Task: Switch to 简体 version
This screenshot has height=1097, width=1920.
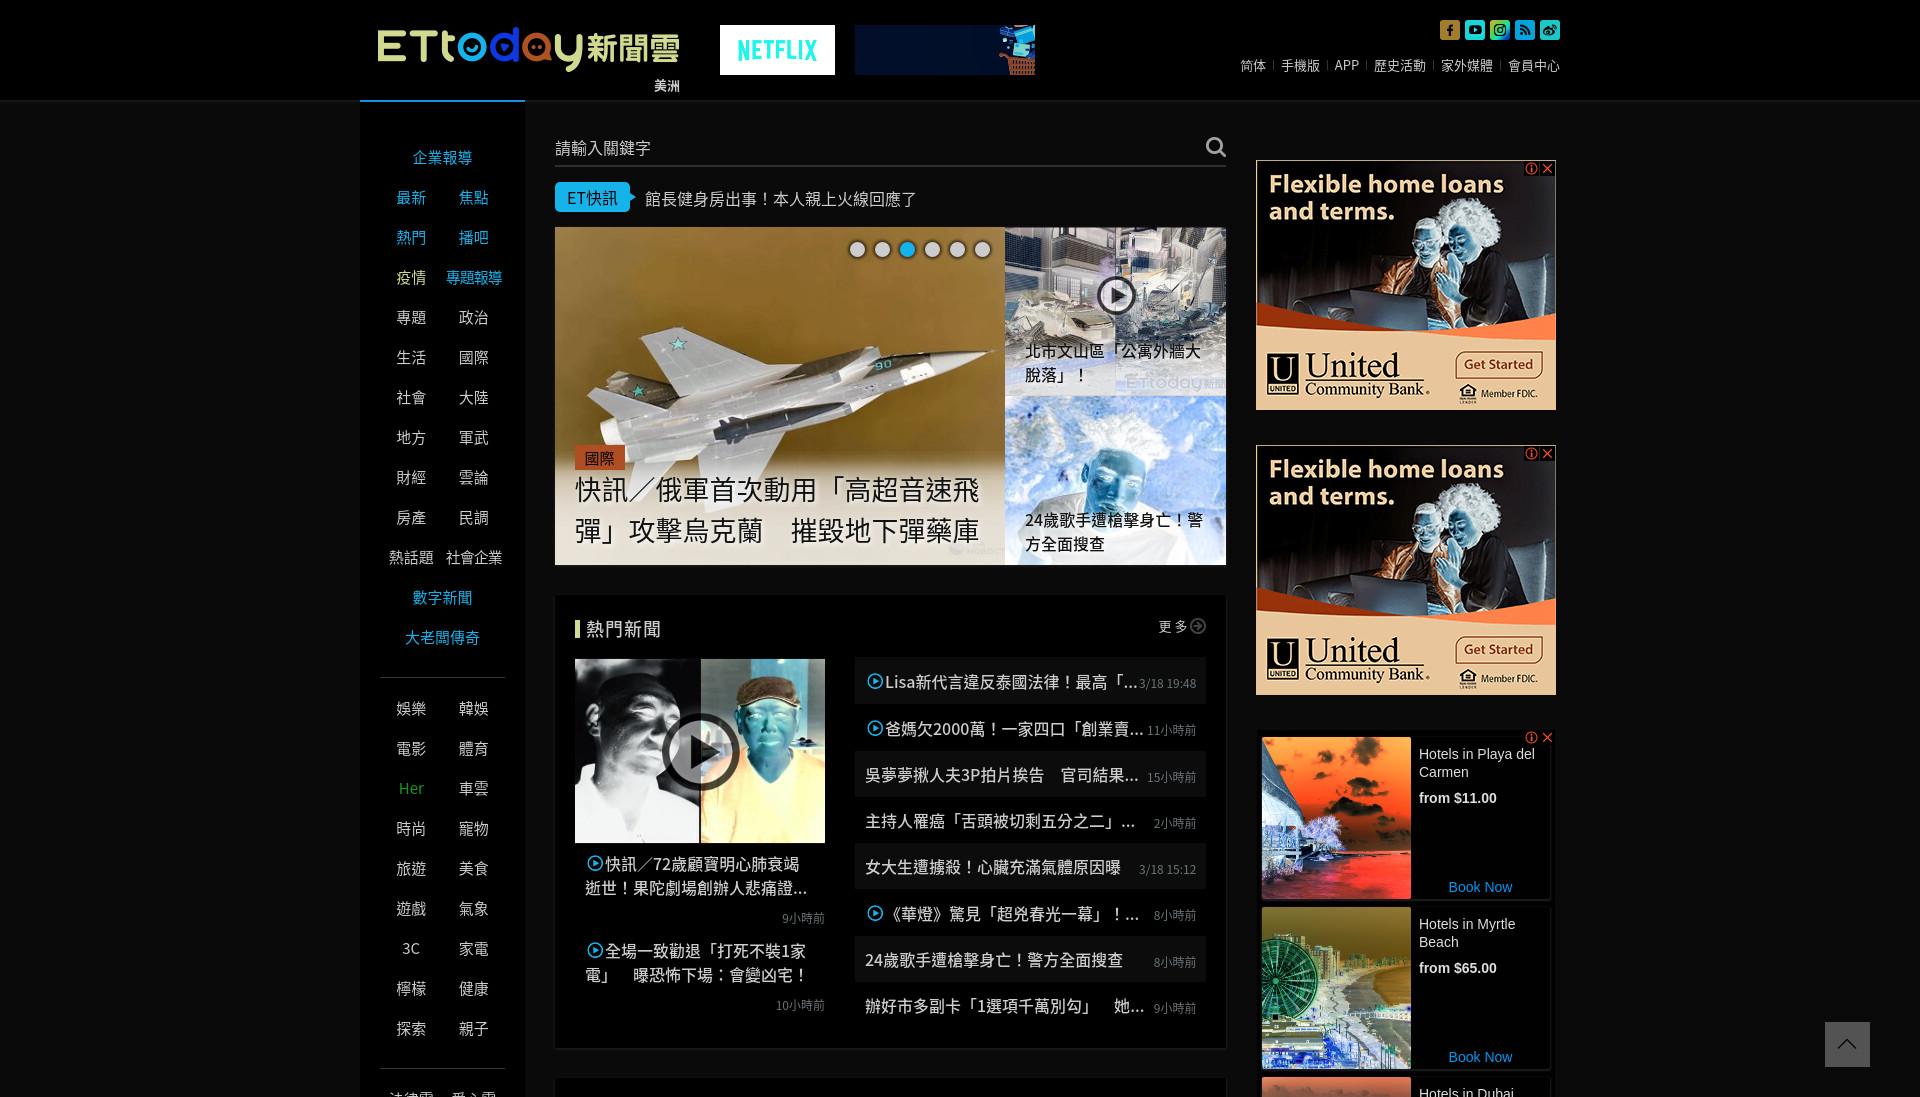Action: (1253, 66)
